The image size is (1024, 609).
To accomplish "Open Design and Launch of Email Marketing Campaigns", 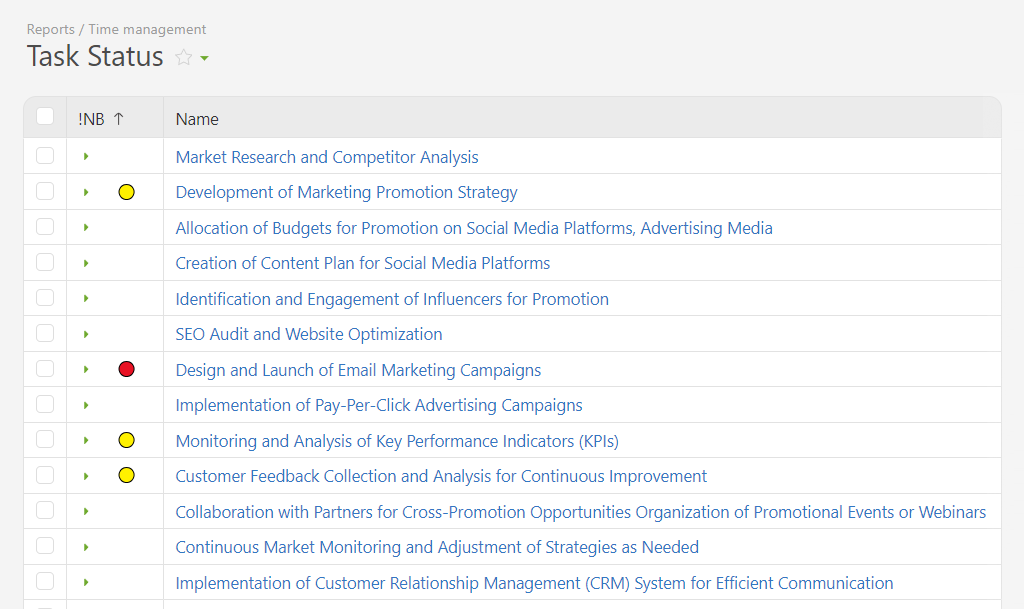I will (358, 370).
